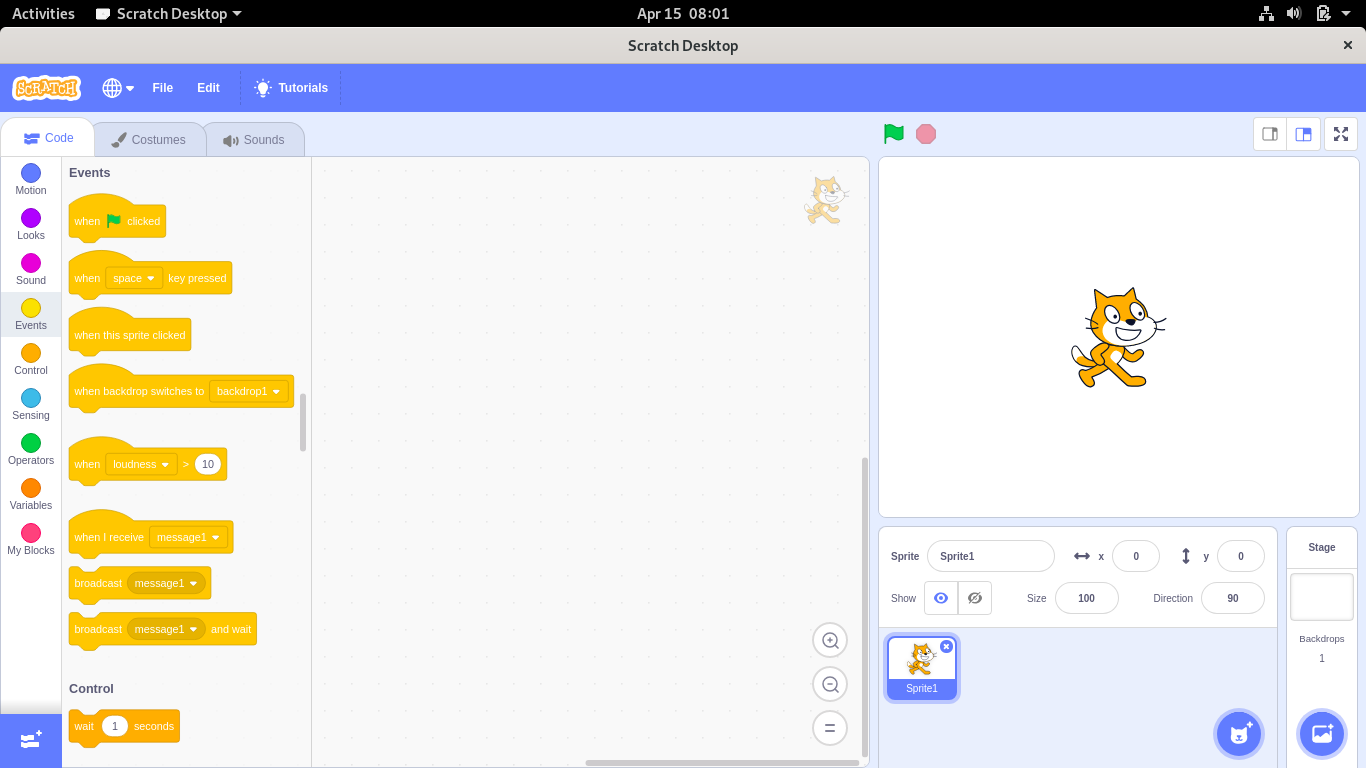Select the Sensing block category
1366x768 pixels.
(31, 405)
